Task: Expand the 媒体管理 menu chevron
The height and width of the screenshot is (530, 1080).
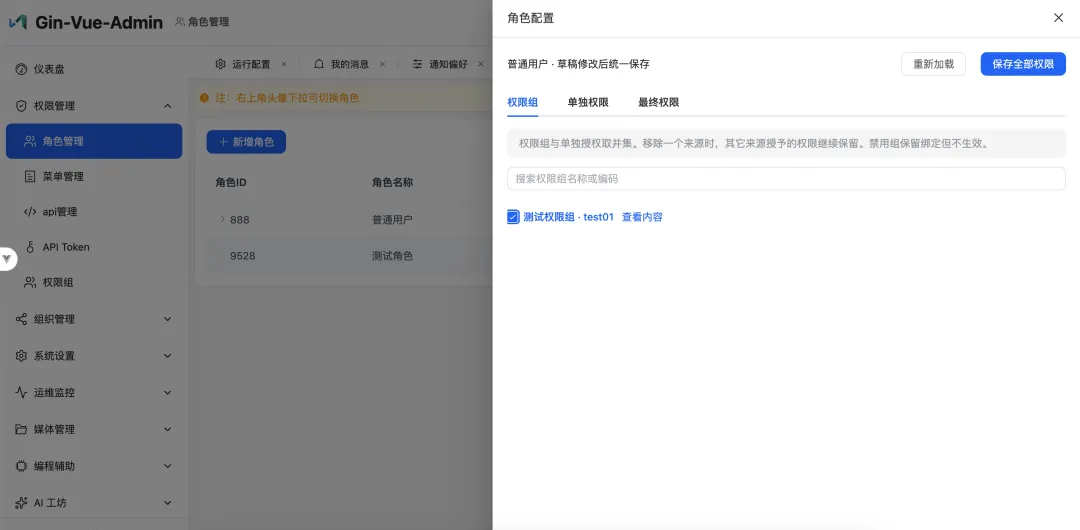Action: [167, 429]
